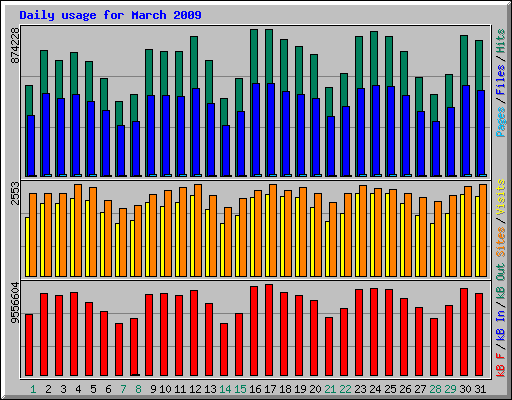Viewport: 512px width, 400px height.
Task: Click the "Sites" legend label
Action: 501,242
